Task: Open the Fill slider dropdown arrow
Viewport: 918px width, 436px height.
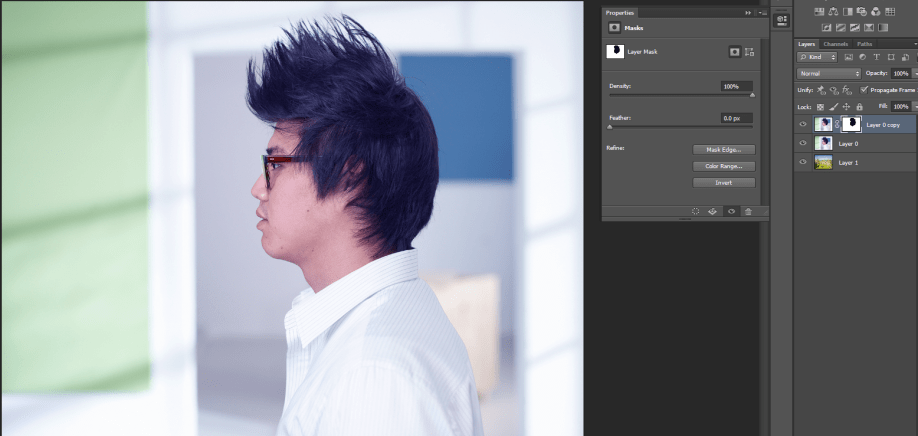Action: click(x=914, y=107)
